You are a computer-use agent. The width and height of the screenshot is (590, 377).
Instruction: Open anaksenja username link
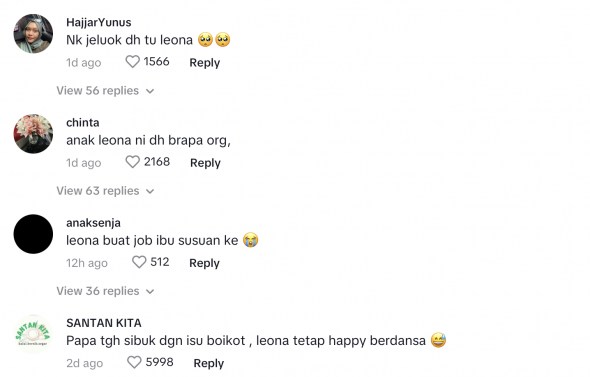click(93, 223)
